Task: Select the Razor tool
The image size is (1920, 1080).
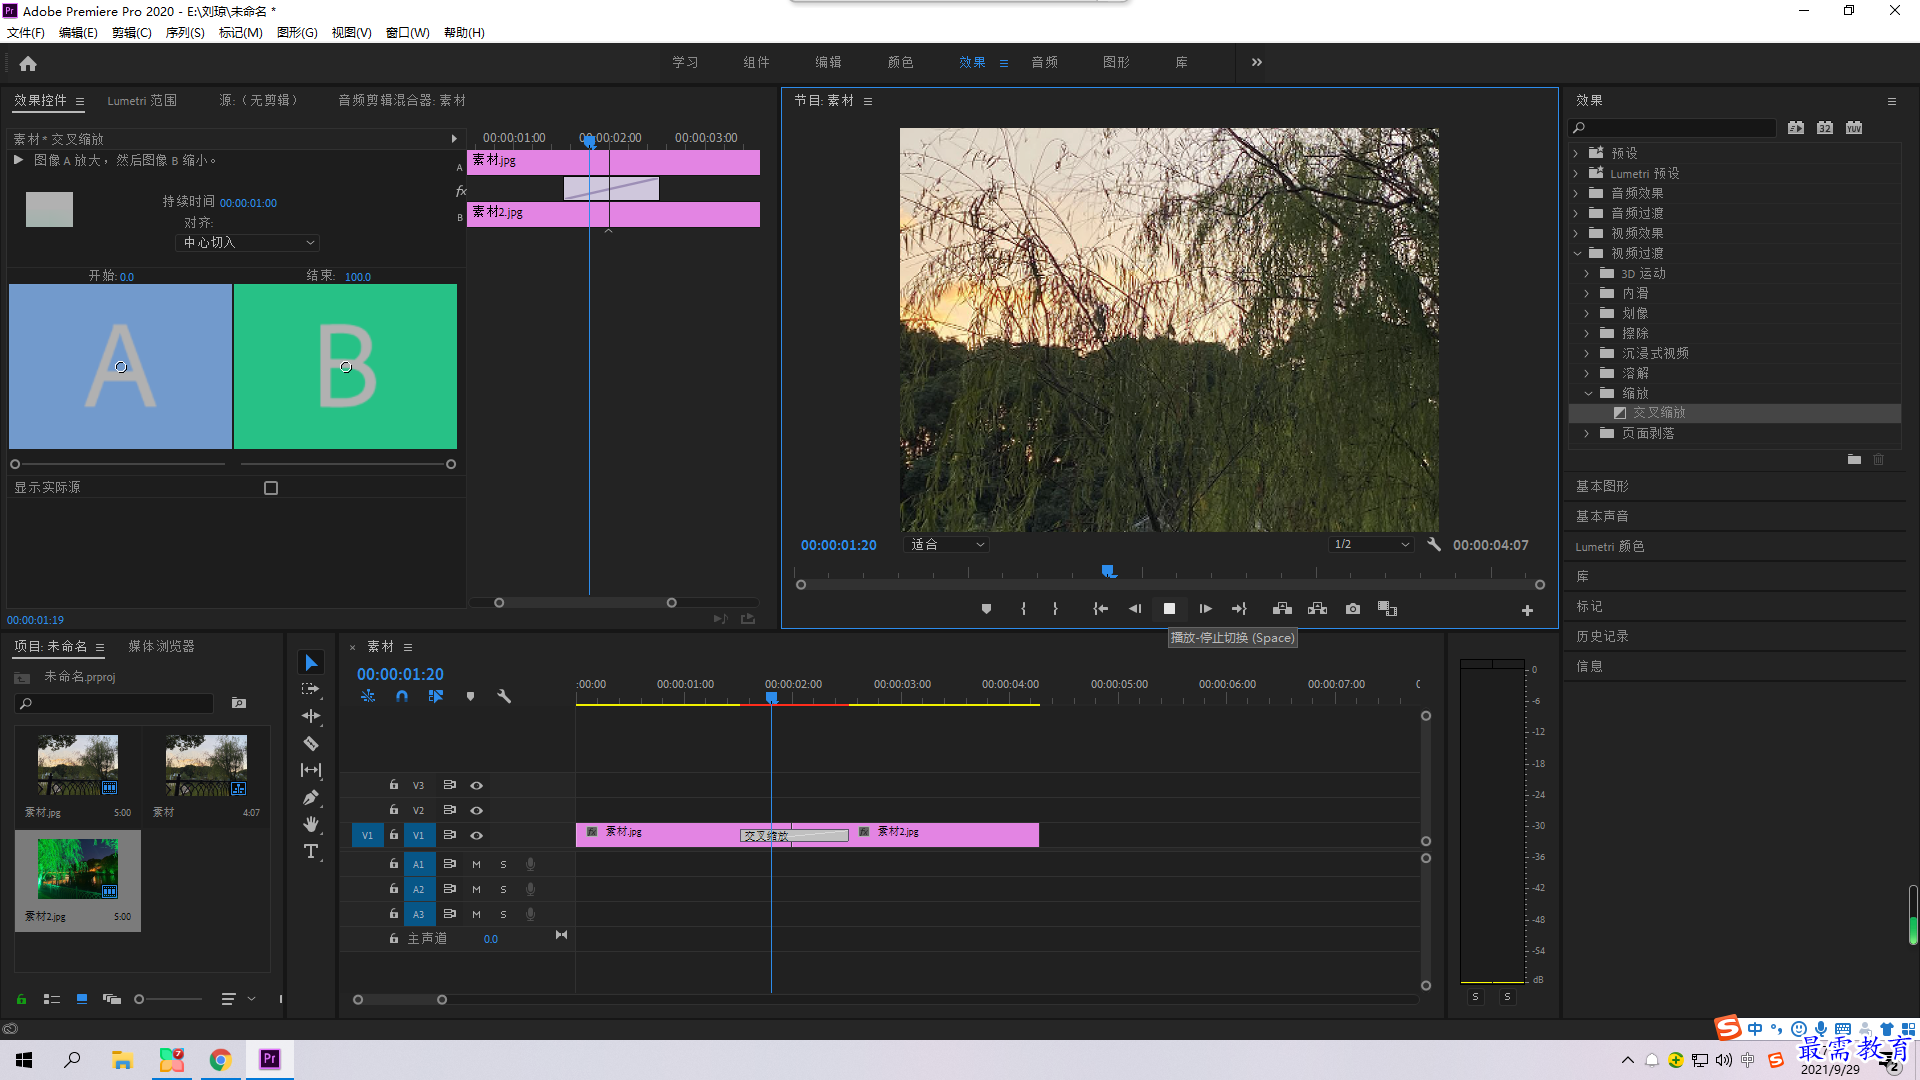Action: (311, 743)
